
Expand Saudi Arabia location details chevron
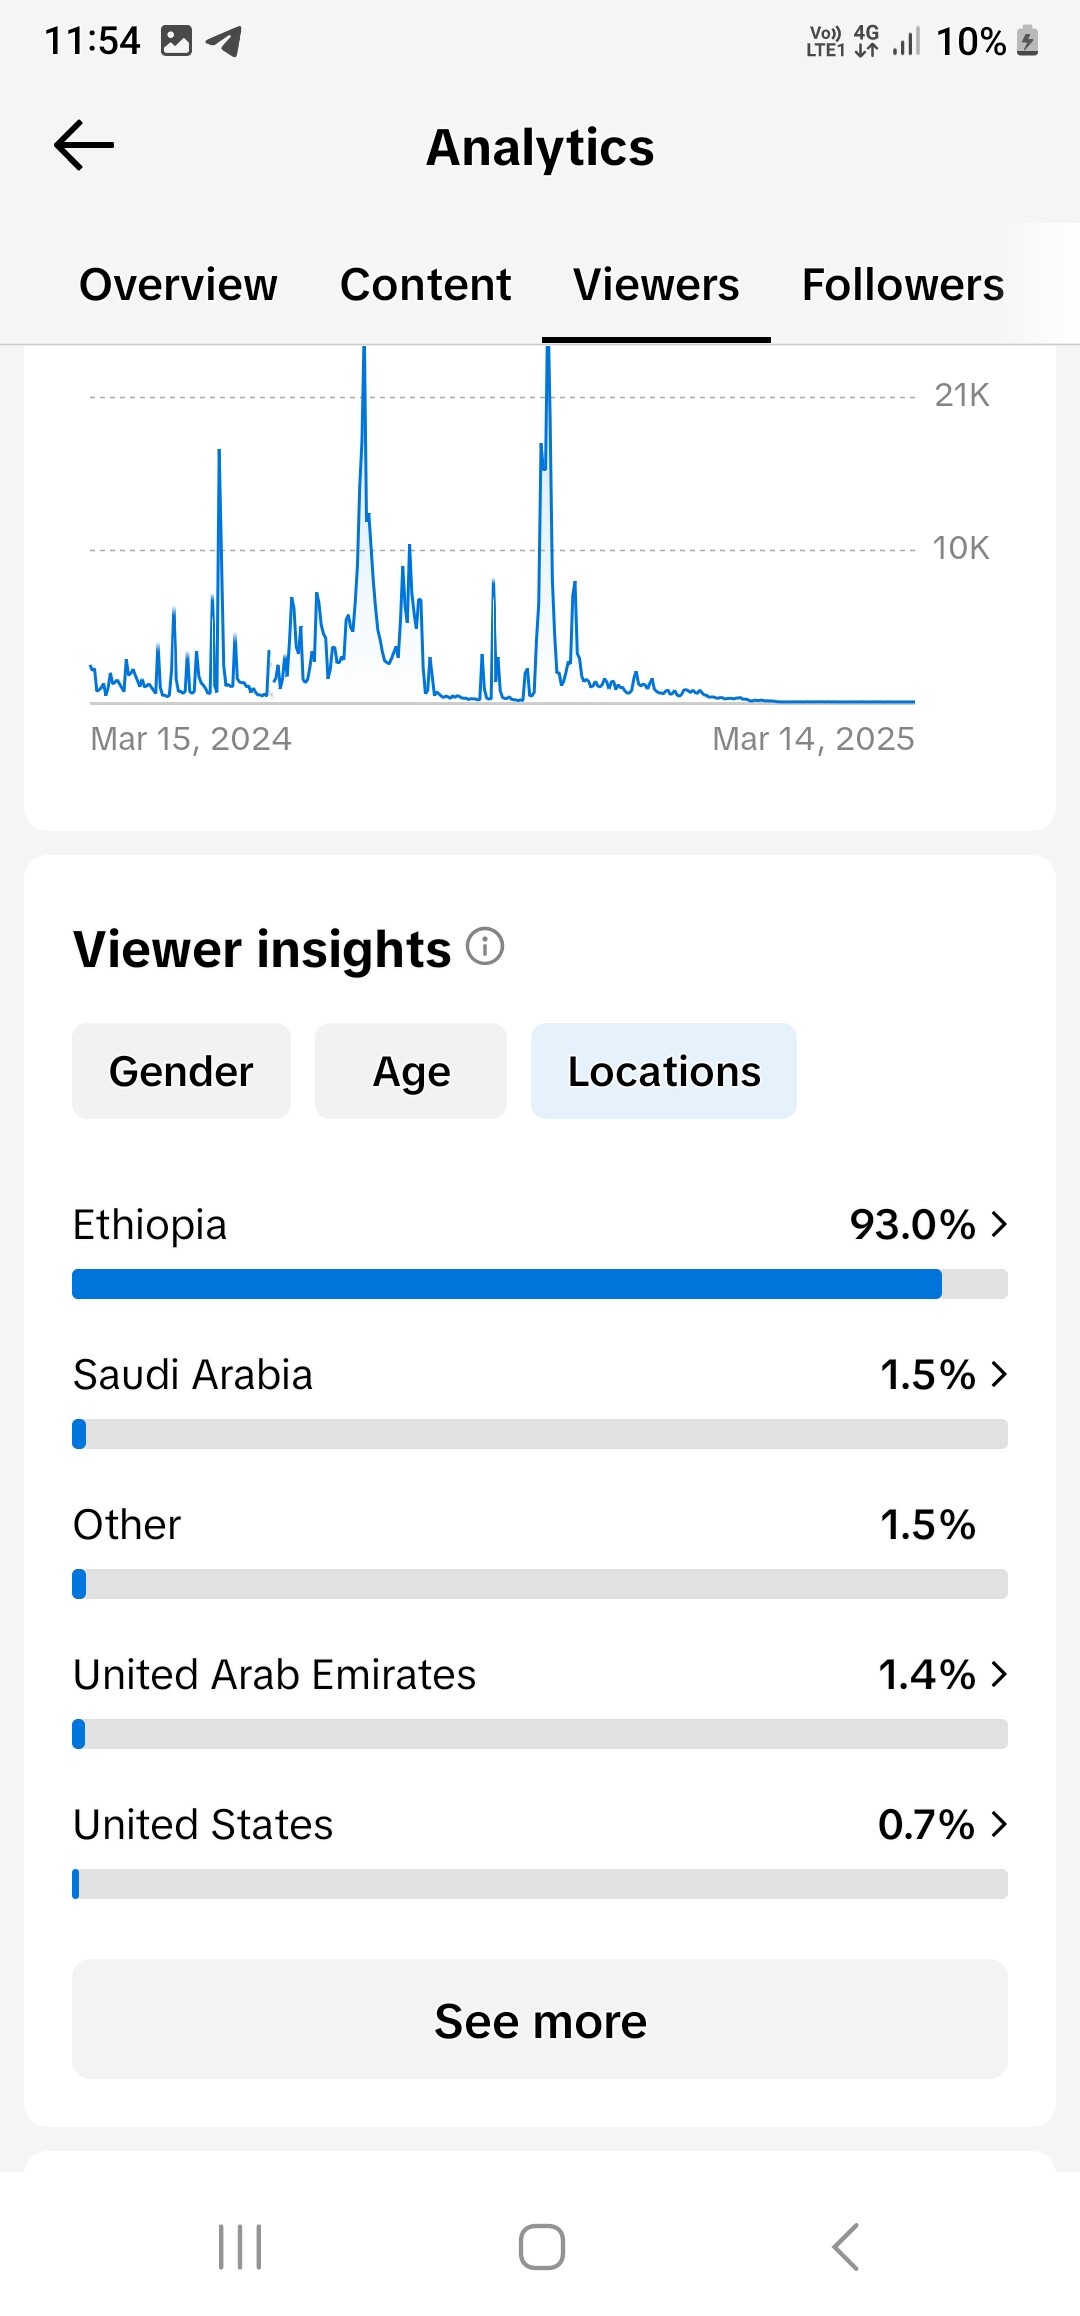(998, 1374)
